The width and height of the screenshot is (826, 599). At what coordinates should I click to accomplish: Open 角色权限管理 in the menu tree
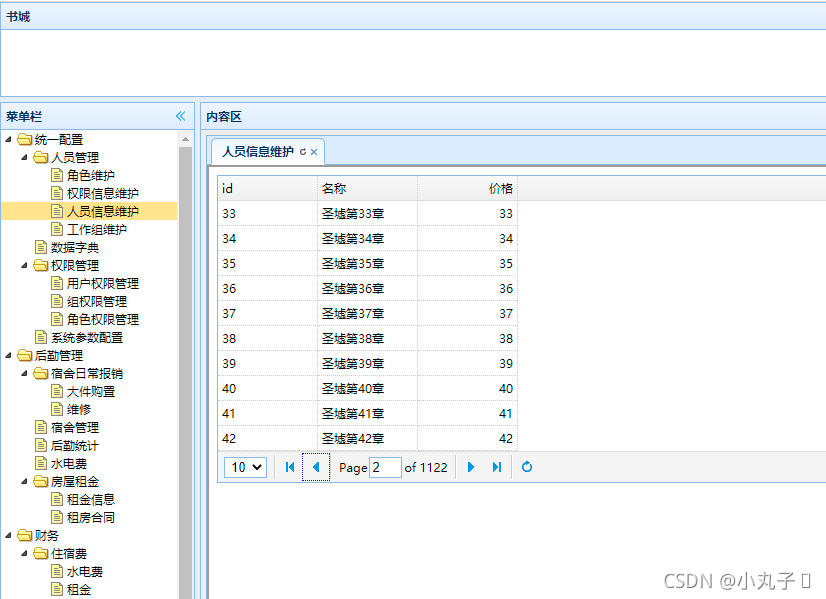(103, 319)
